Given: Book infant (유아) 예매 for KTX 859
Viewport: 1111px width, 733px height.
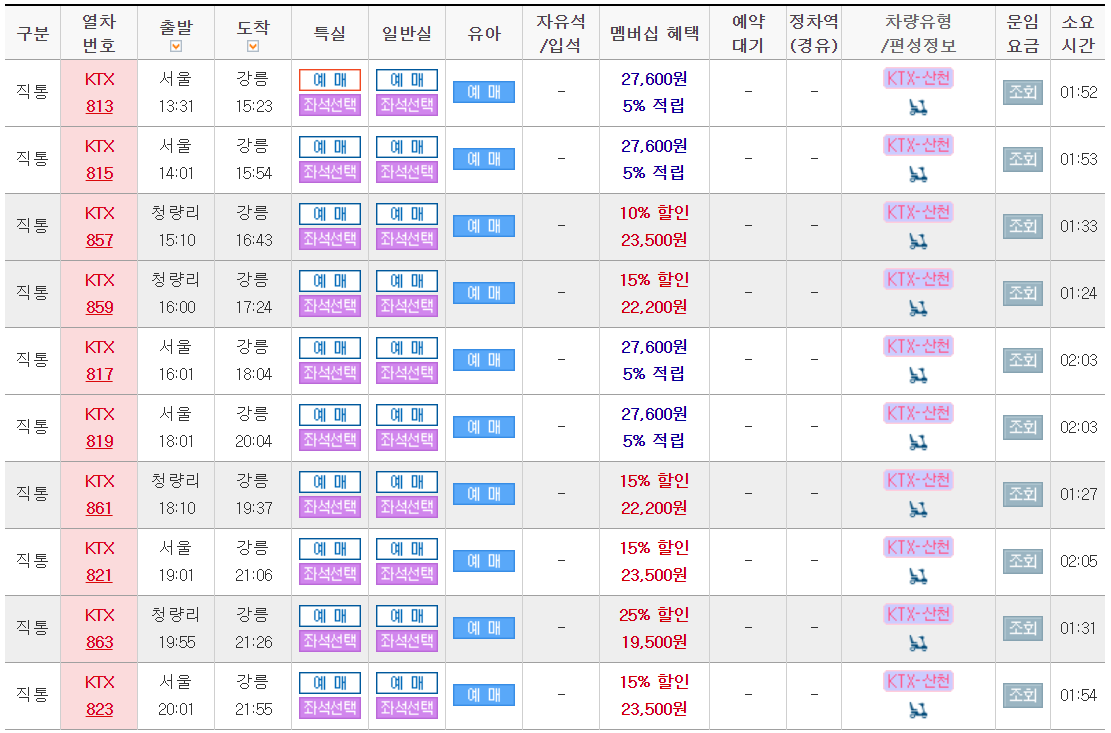Looking at the screenshot, I should pos(484,293).
